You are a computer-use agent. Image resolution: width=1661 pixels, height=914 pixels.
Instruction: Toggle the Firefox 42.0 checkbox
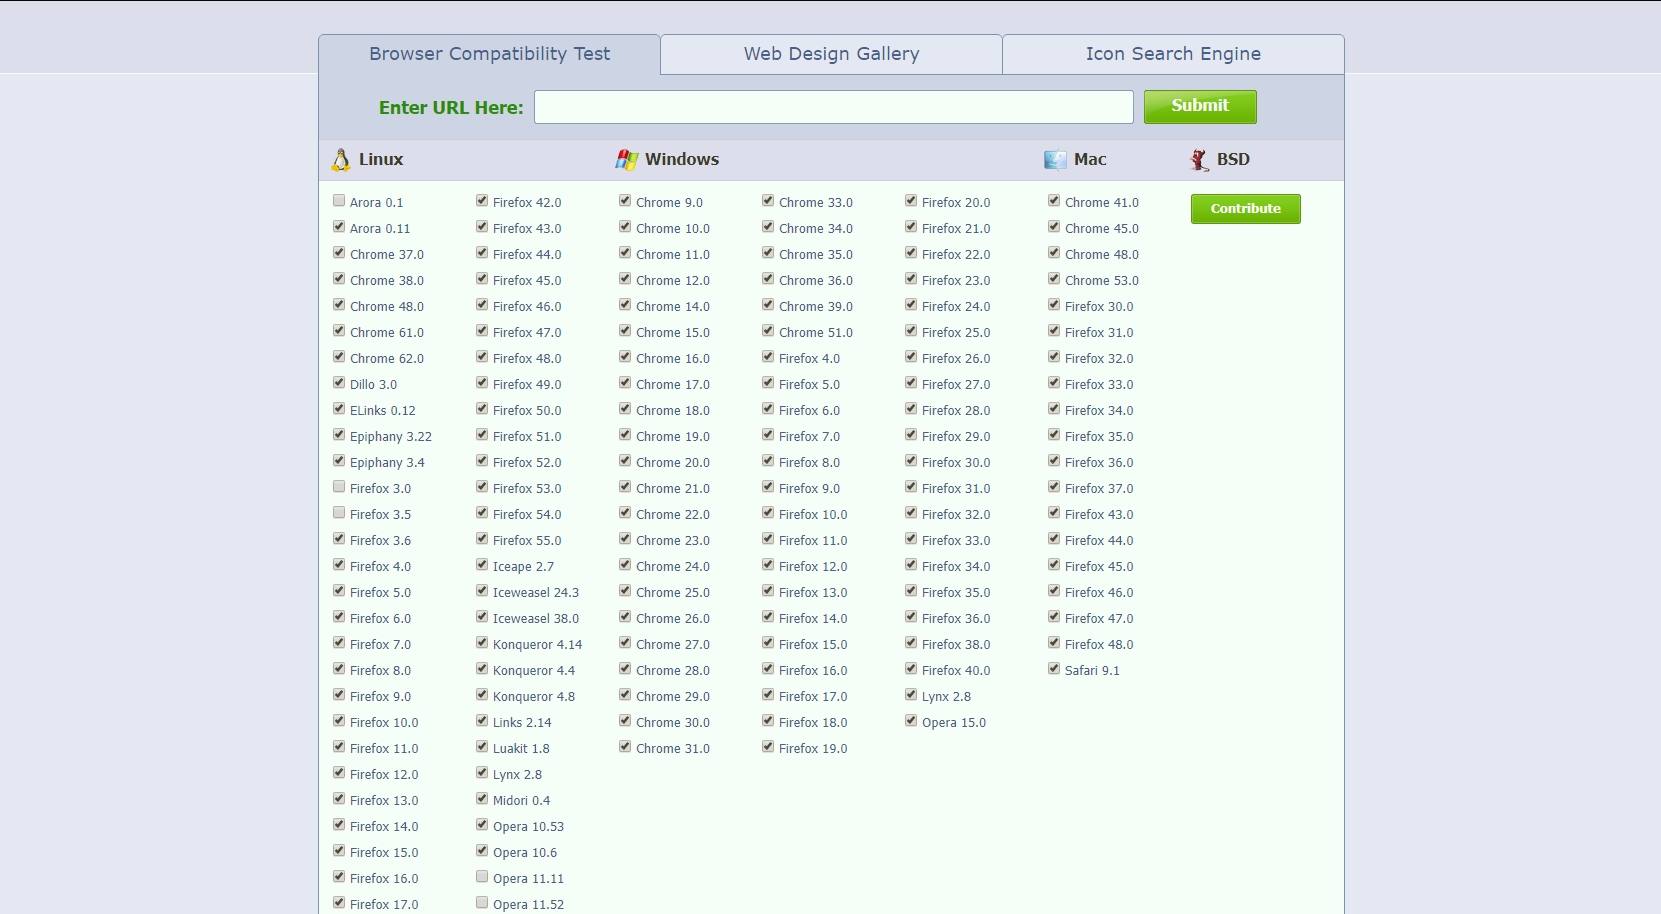click(482, 201)
